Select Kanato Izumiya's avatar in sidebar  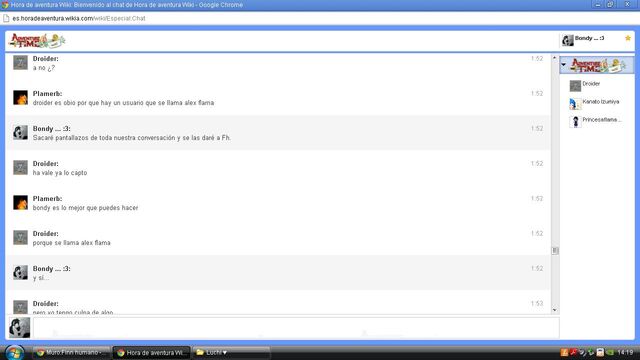pyautogui.click(x=575, y=104)
